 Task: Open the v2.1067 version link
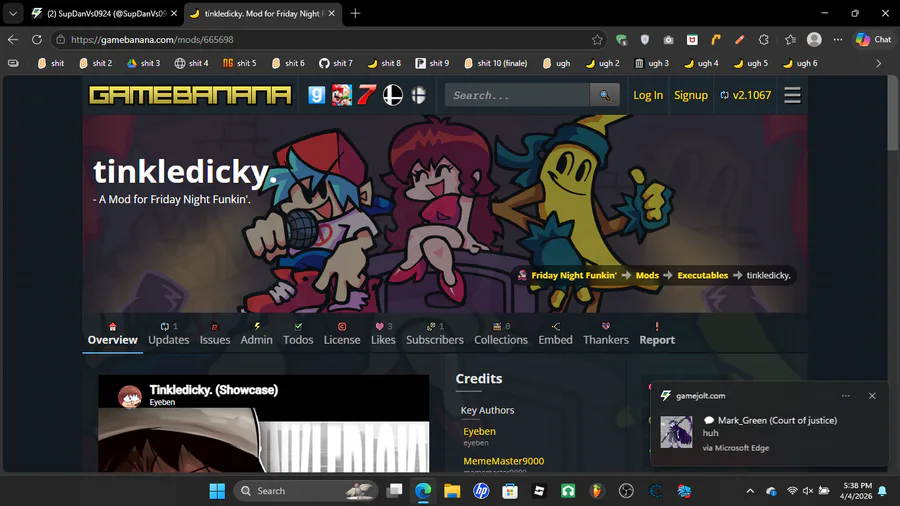click(x=746, y=95)
